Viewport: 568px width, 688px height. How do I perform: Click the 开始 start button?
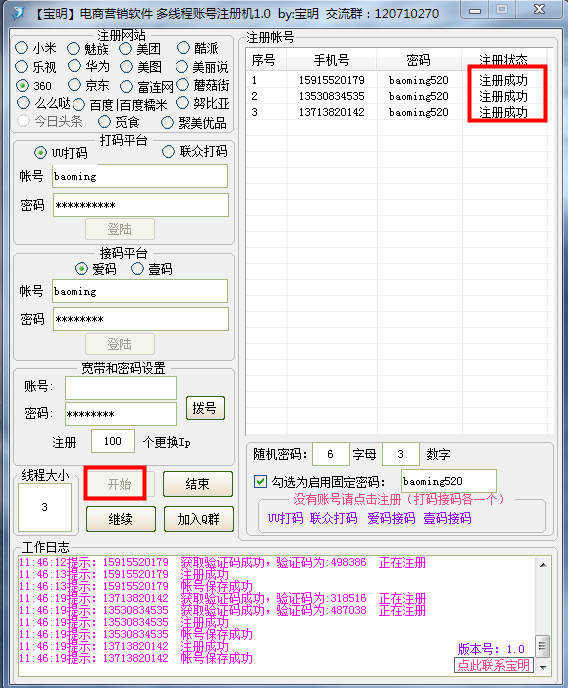(x=120, y=484)
